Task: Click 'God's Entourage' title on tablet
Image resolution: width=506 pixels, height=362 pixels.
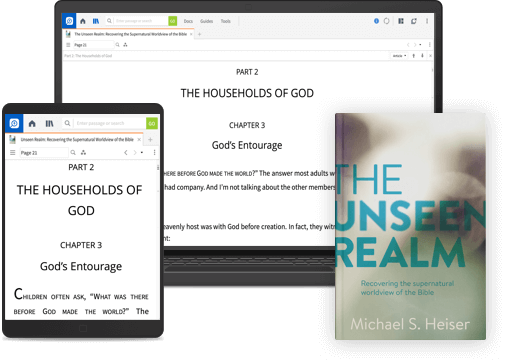Action: [81, 266]
